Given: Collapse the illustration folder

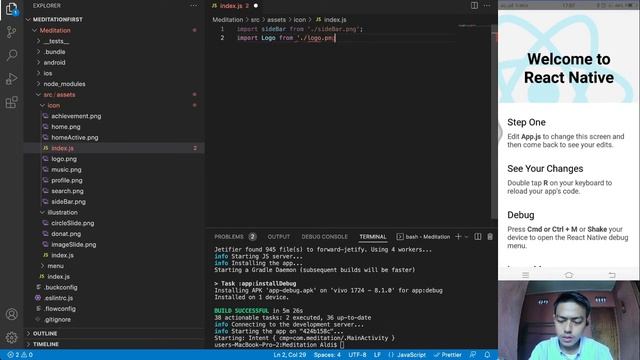Looking at the screenshot, I should 62,212.
